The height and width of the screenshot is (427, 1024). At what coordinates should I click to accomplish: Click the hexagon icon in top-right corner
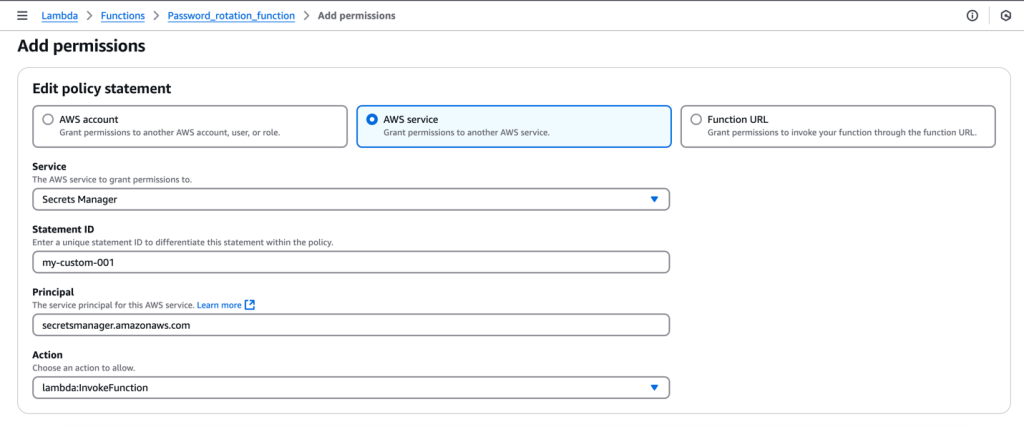click(1006, 16)
